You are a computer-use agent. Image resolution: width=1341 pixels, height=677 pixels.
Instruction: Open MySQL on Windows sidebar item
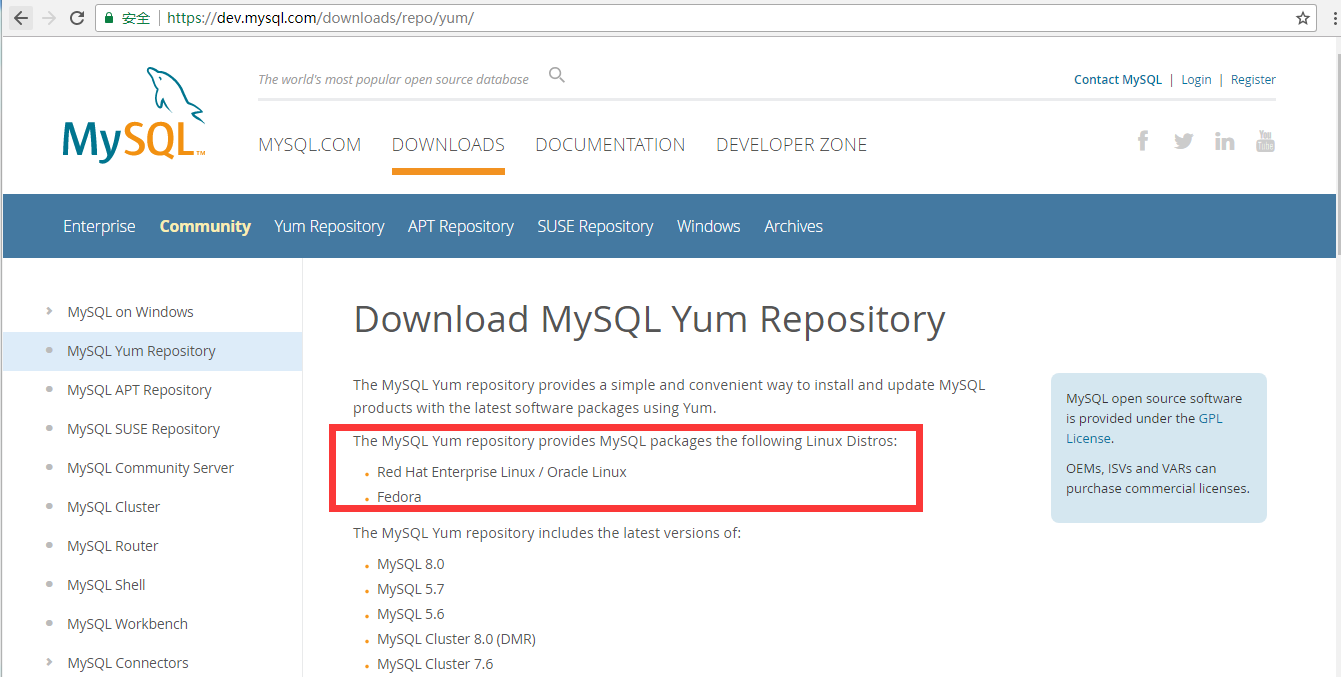[x=130, y=312]
